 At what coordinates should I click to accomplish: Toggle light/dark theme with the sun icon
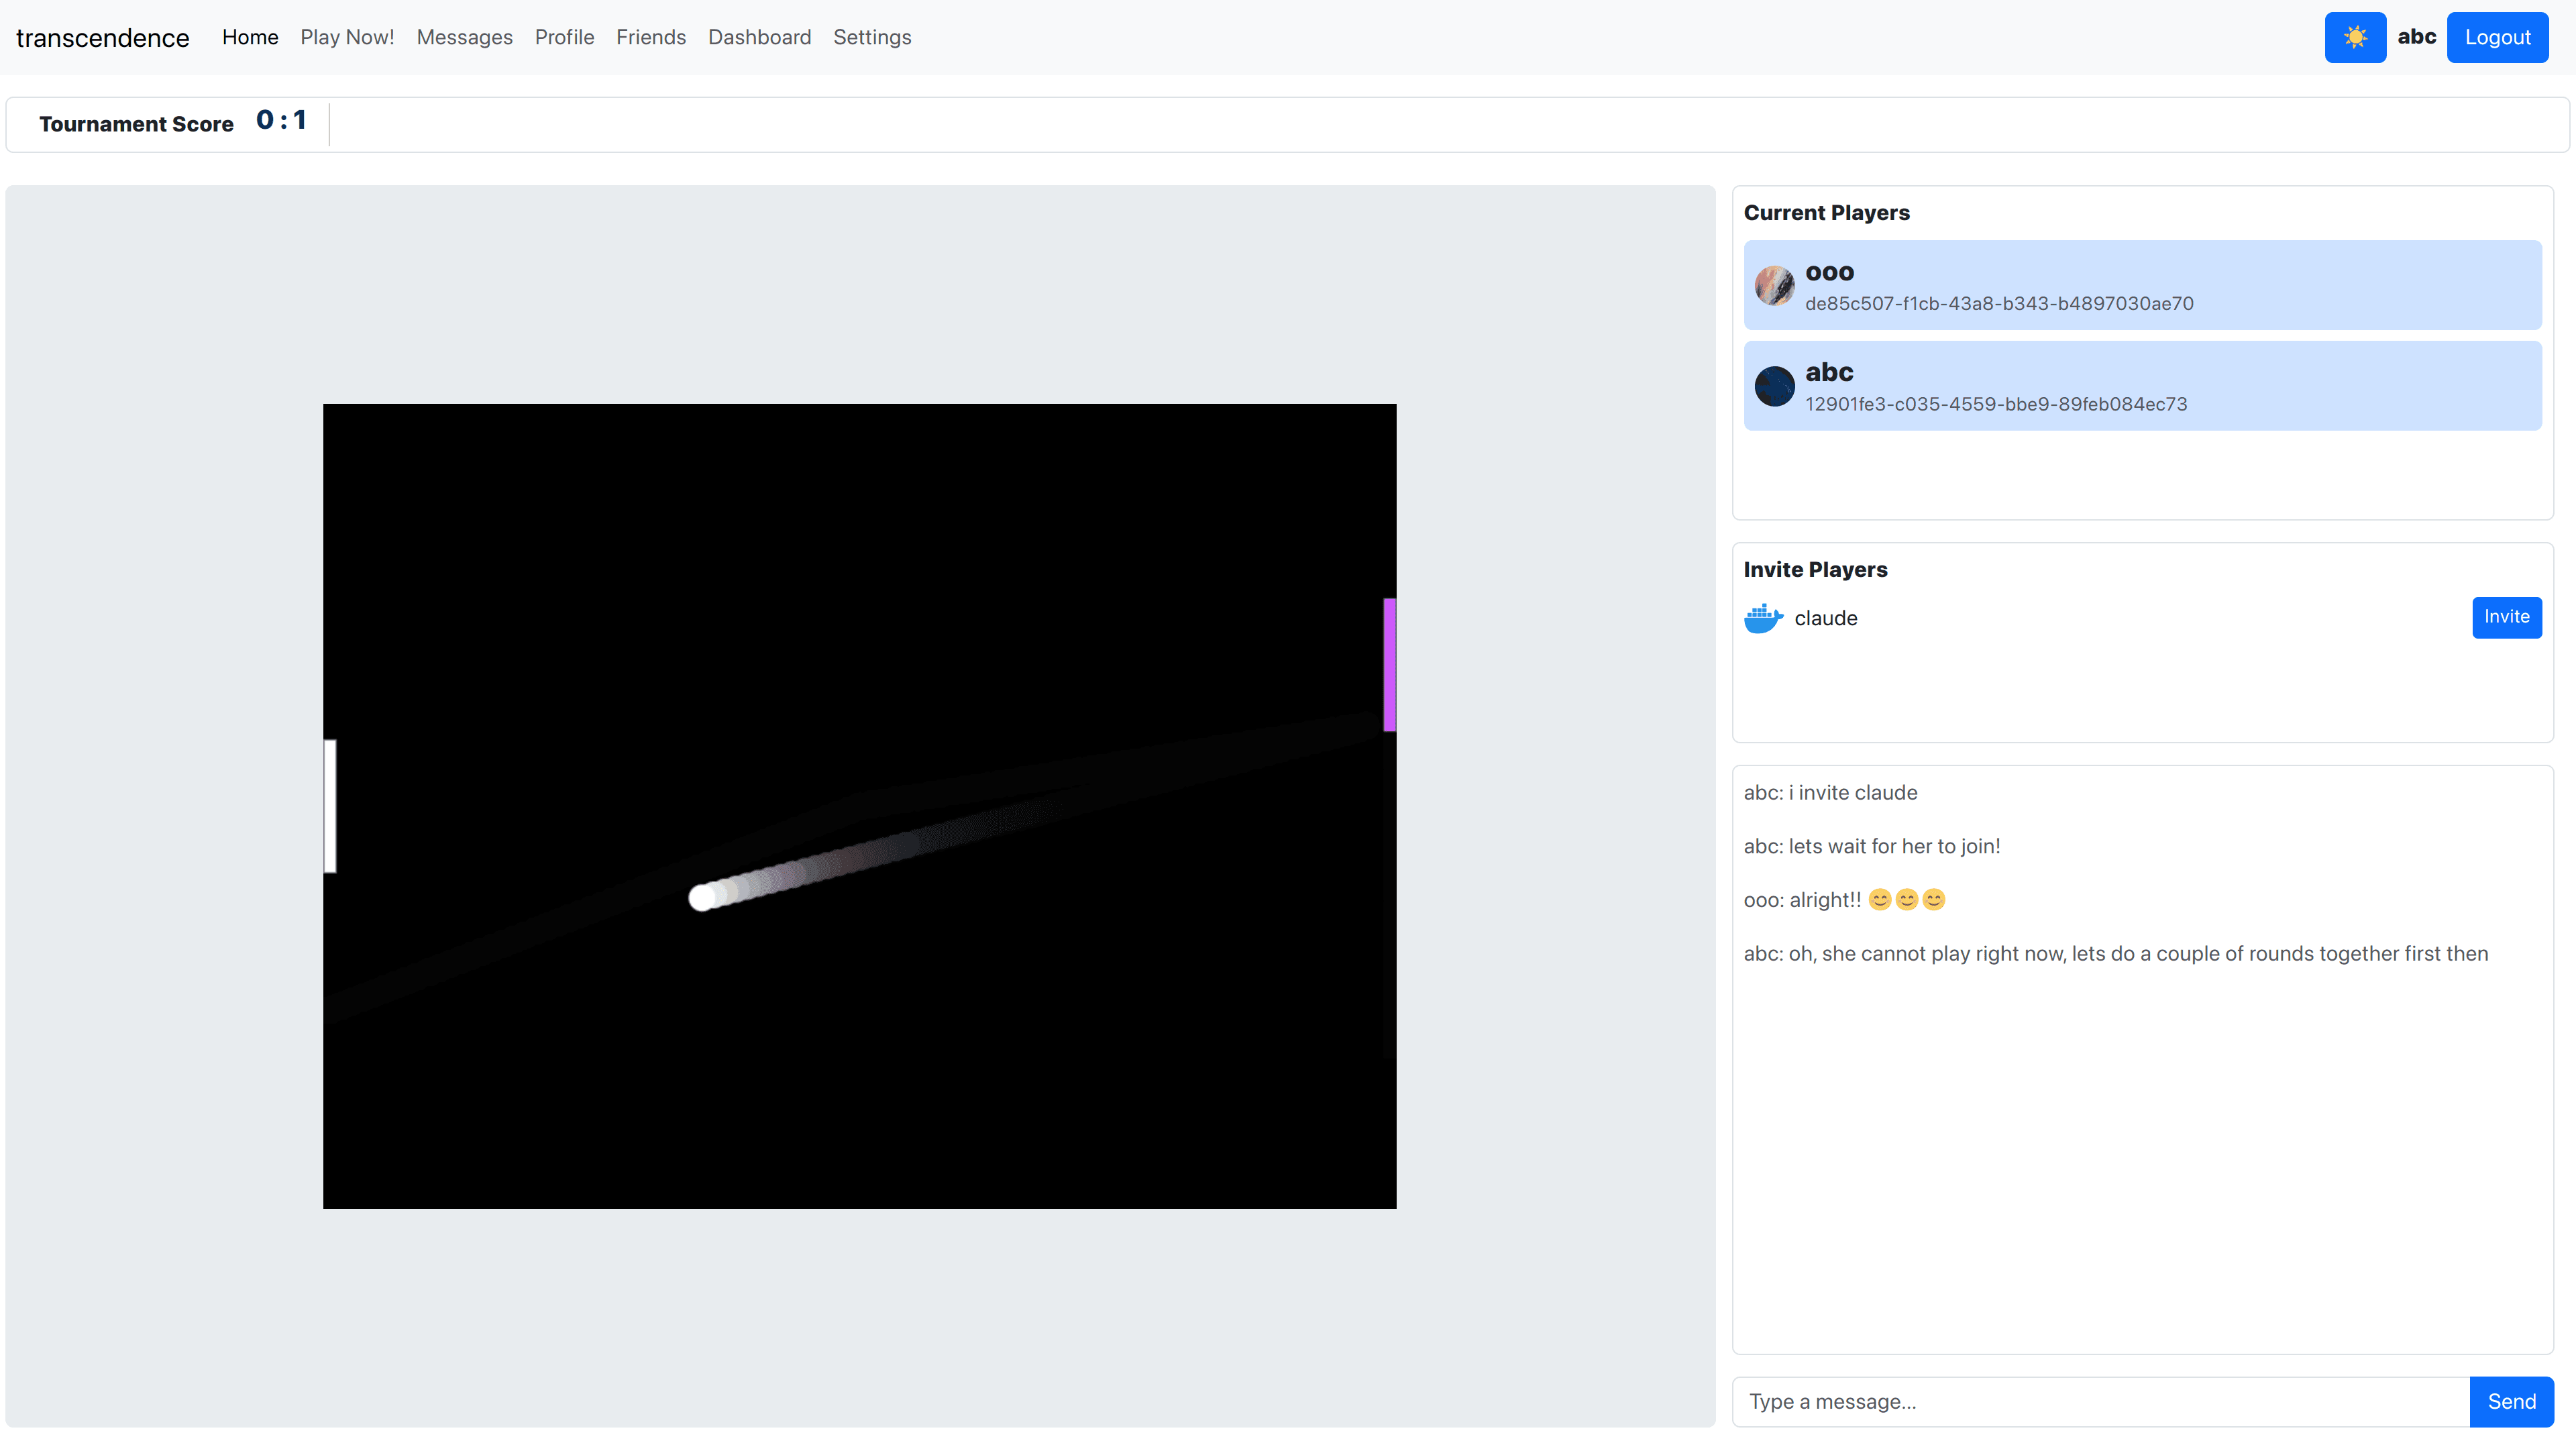pos(2355,37)
